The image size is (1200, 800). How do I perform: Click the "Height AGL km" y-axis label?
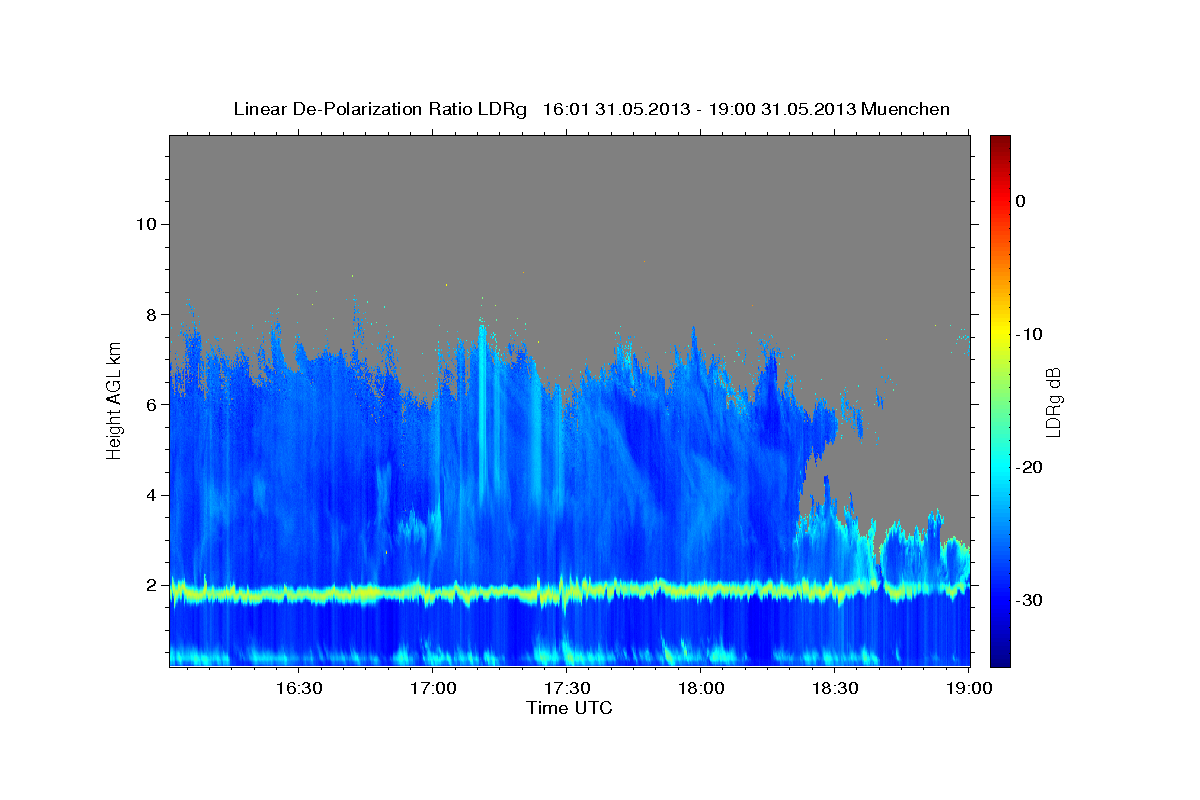(115, 400)
